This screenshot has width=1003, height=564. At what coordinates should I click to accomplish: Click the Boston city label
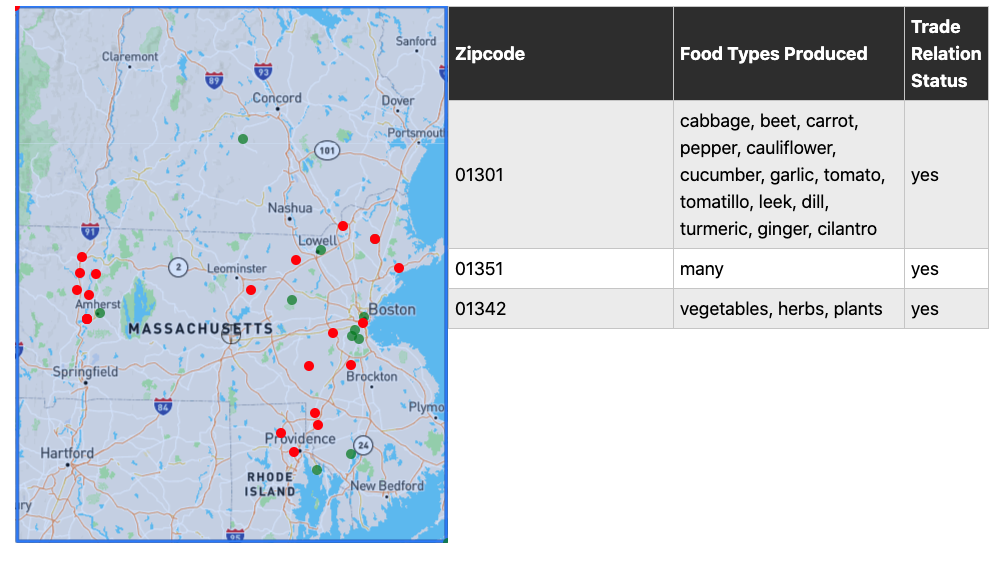(392, 309)
